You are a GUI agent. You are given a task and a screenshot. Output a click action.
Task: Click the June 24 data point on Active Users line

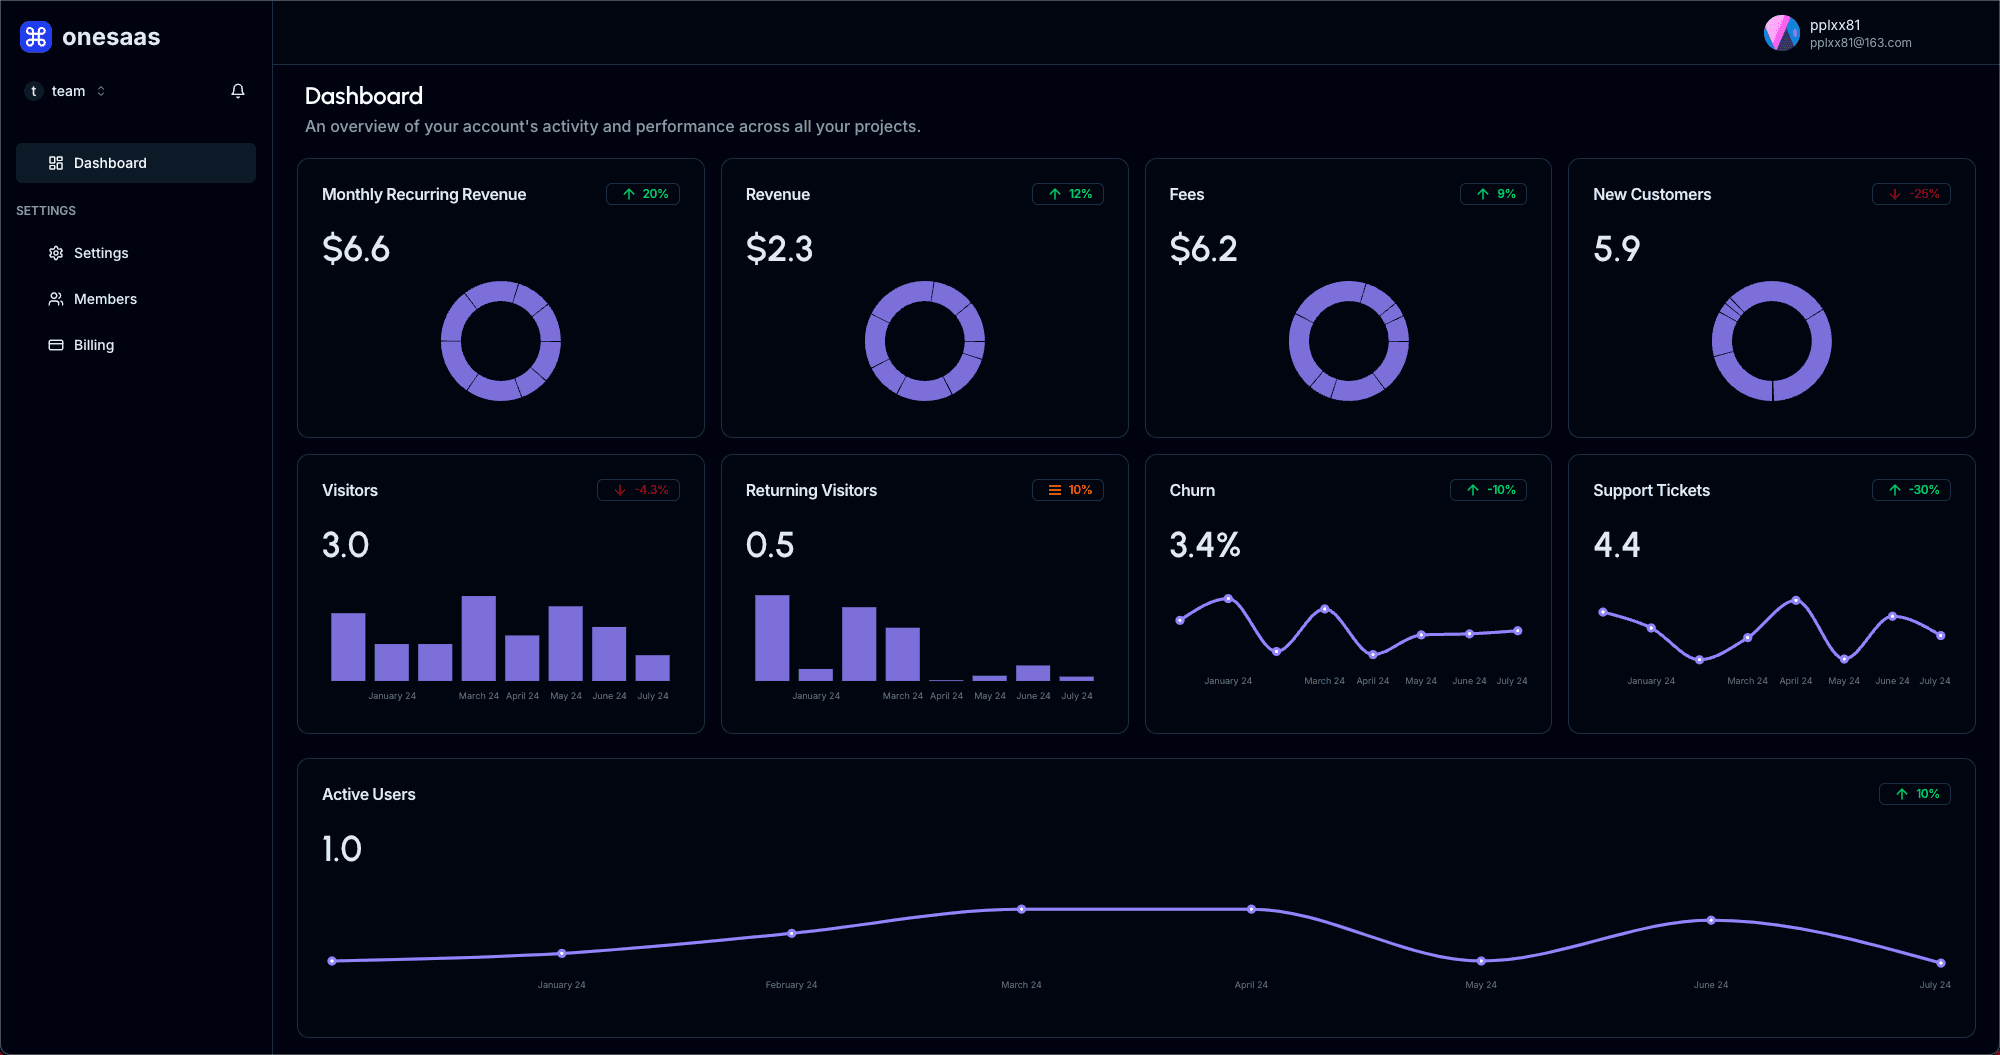click(x=1711, y=920)
